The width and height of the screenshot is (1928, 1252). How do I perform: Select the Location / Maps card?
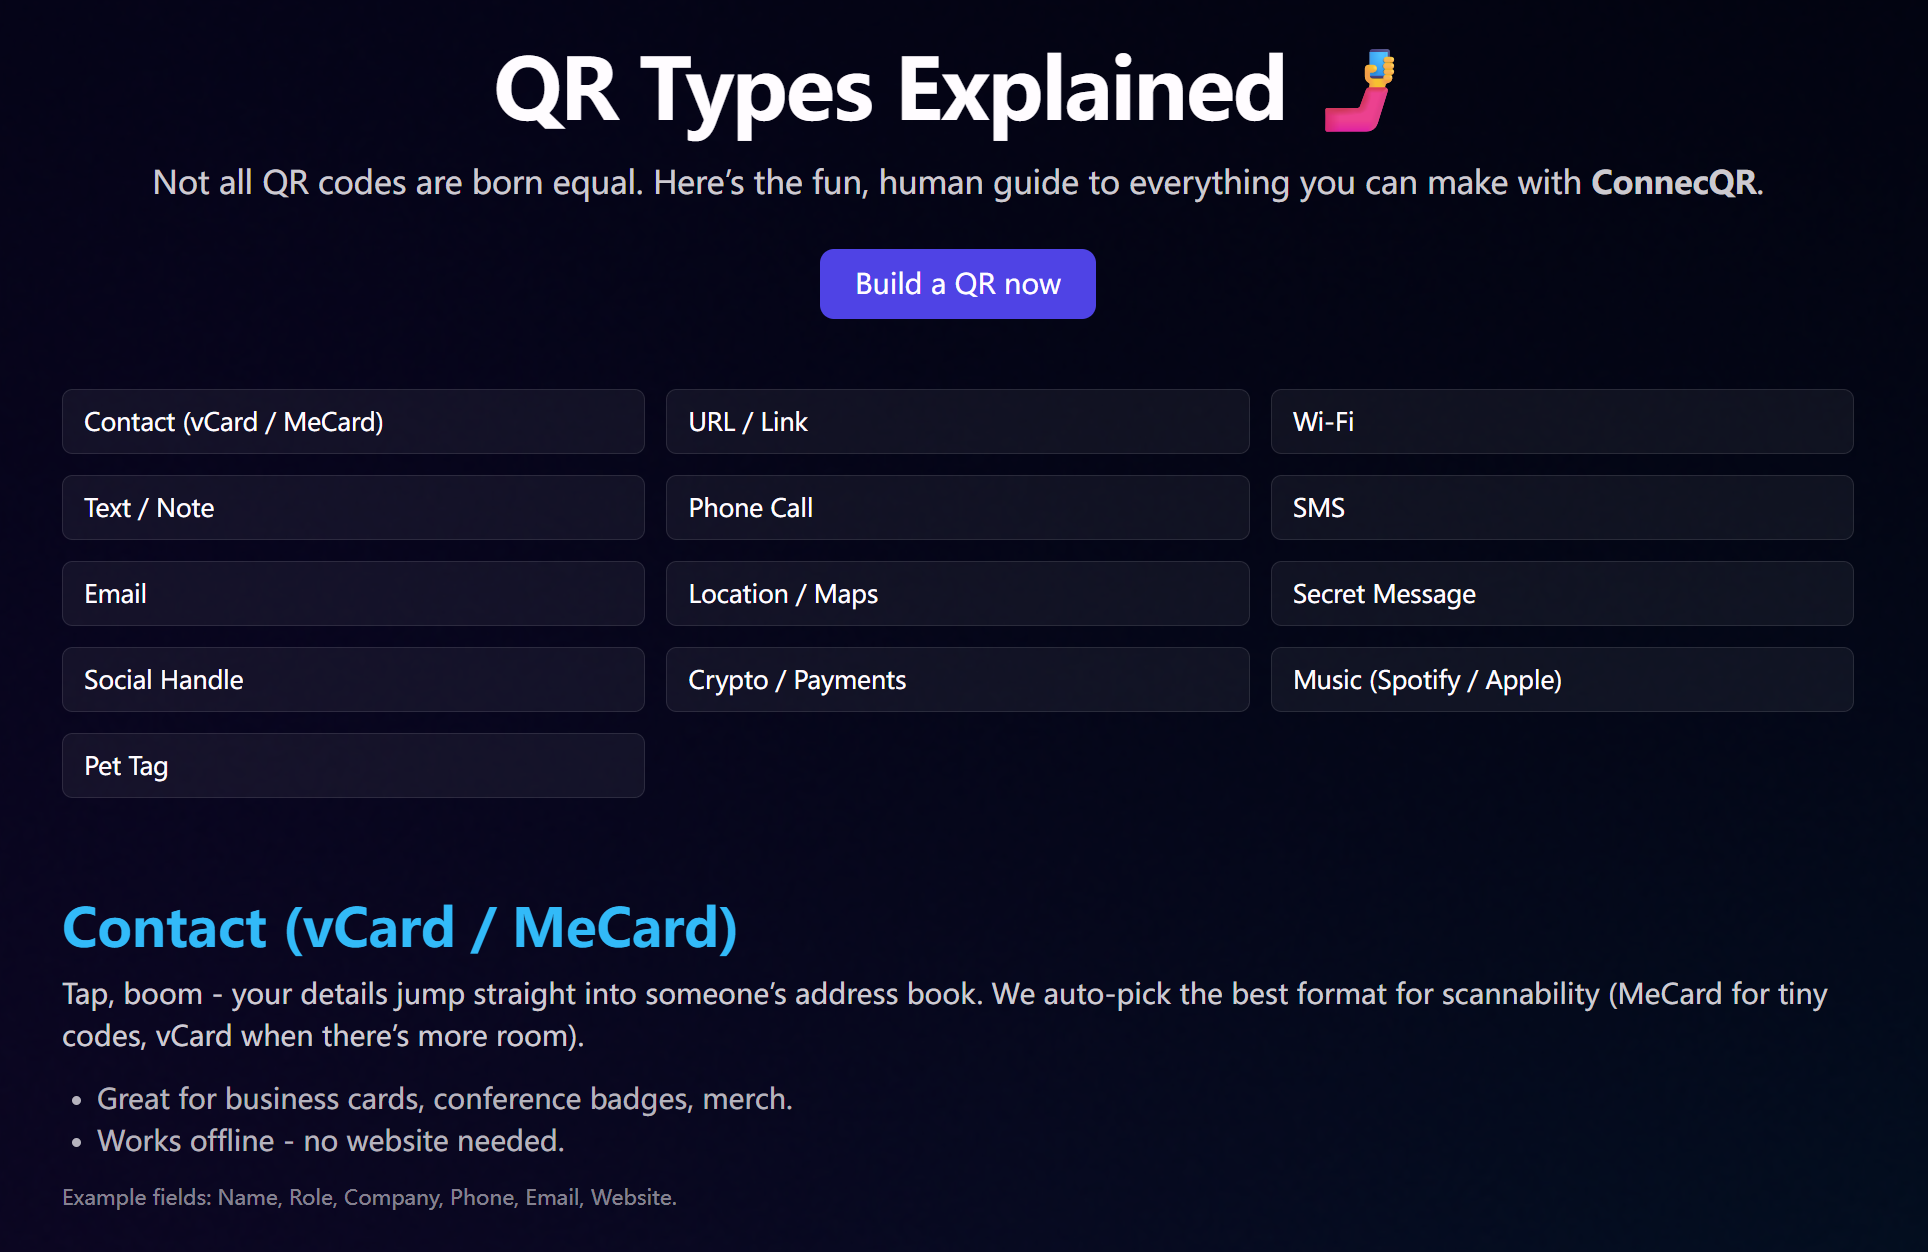pyautogui.click(x=957, y=594)
